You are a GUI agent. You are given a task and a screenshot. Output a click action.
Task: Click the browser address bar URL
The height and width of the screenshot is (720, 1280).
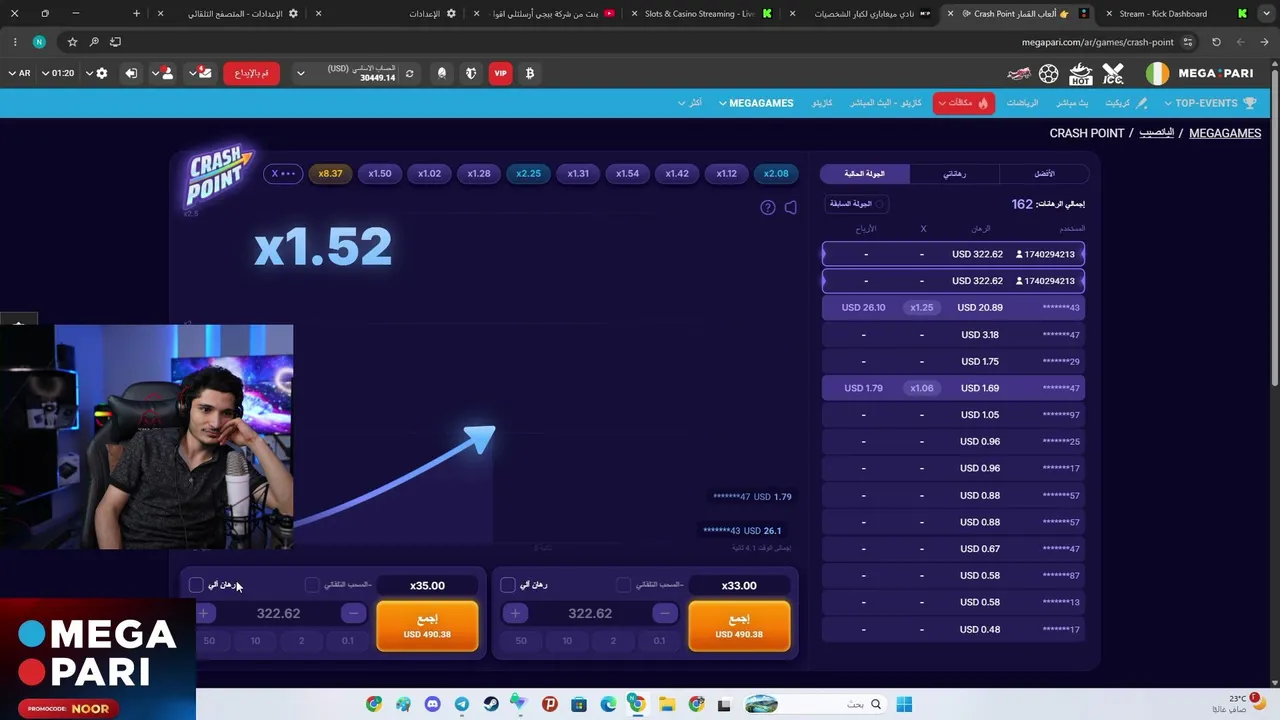[x=1097, y=42]
